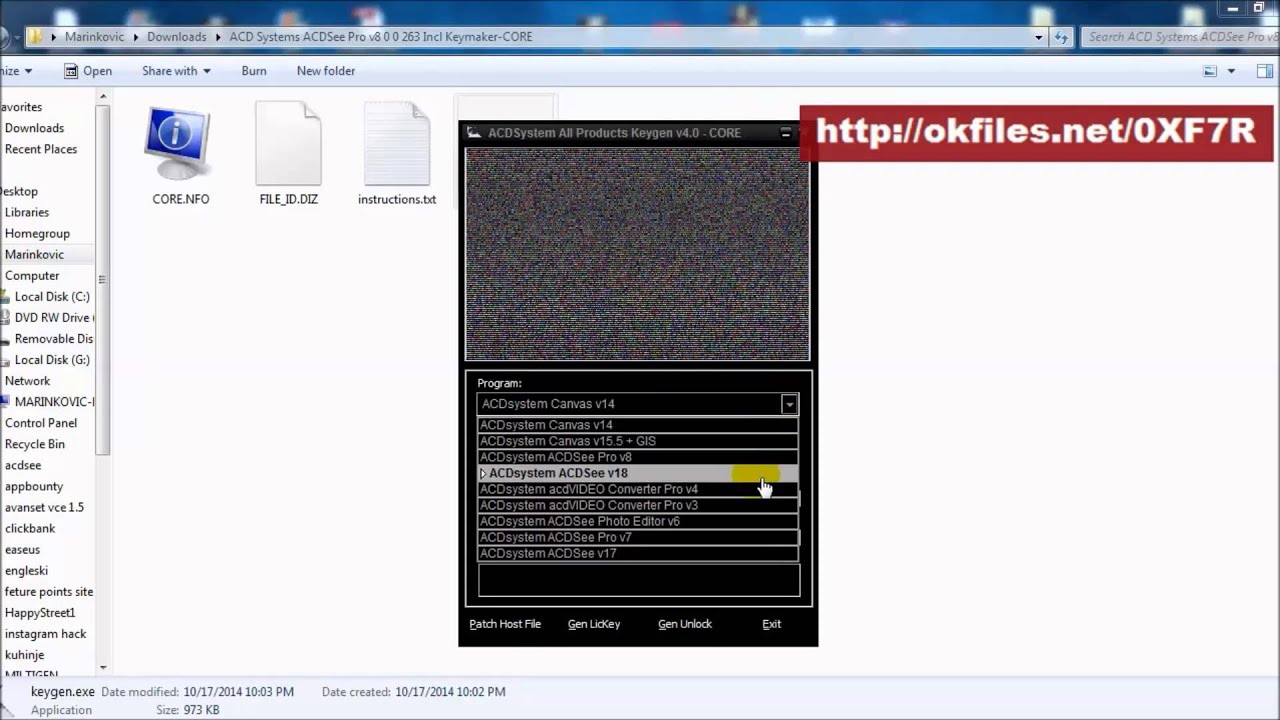1280x720 pixels.
Task: Click Marinkovic in the address breadcrumb
Action: [94, 37]
